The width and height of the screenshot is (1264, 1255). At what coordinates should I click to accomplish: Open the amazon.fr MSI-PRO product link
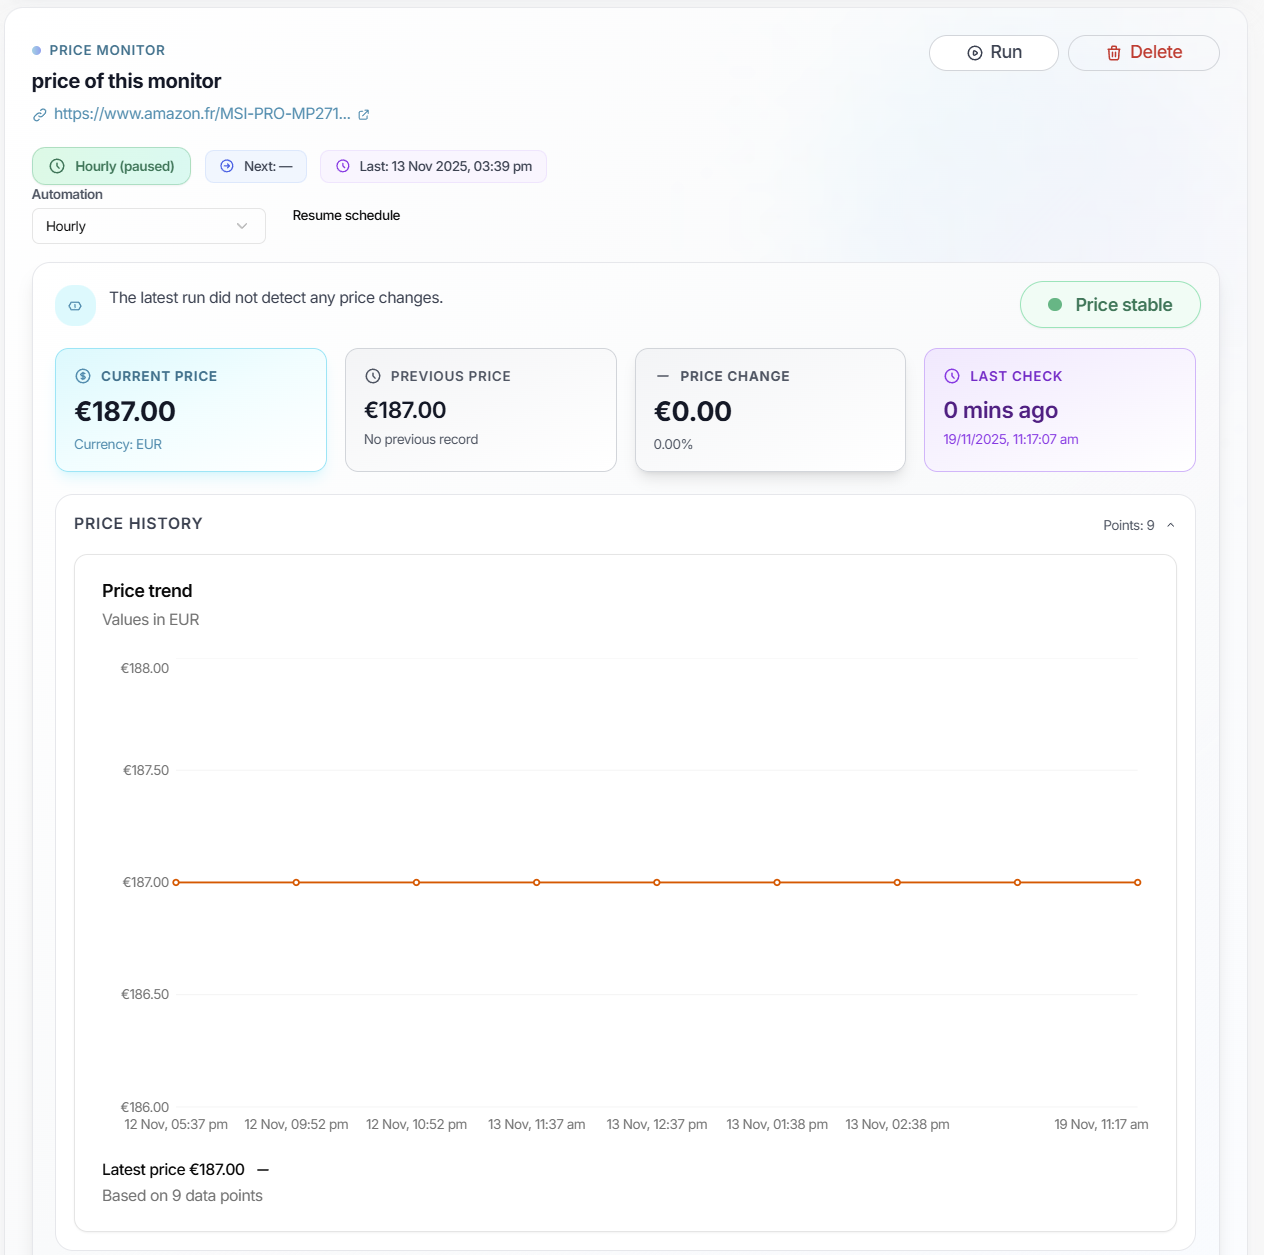point(203,114)
